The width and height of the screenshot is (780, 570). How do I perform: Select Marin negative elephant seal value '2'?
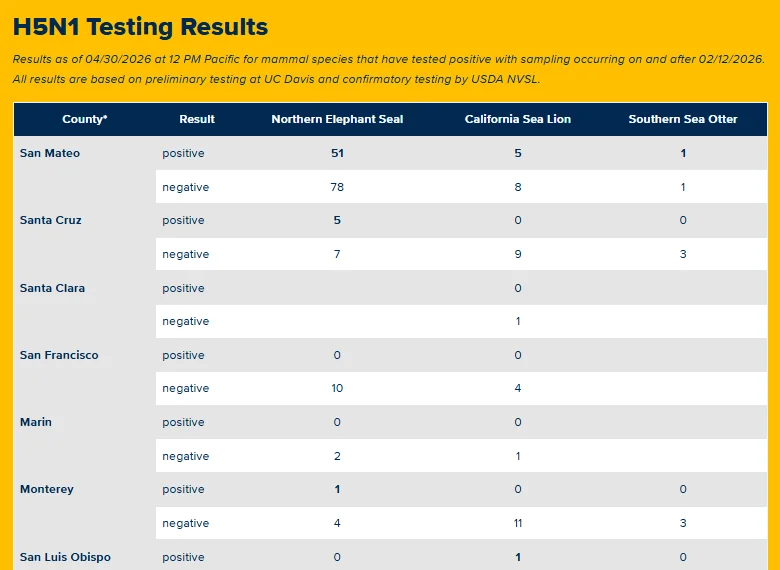(x=337, y=456)
